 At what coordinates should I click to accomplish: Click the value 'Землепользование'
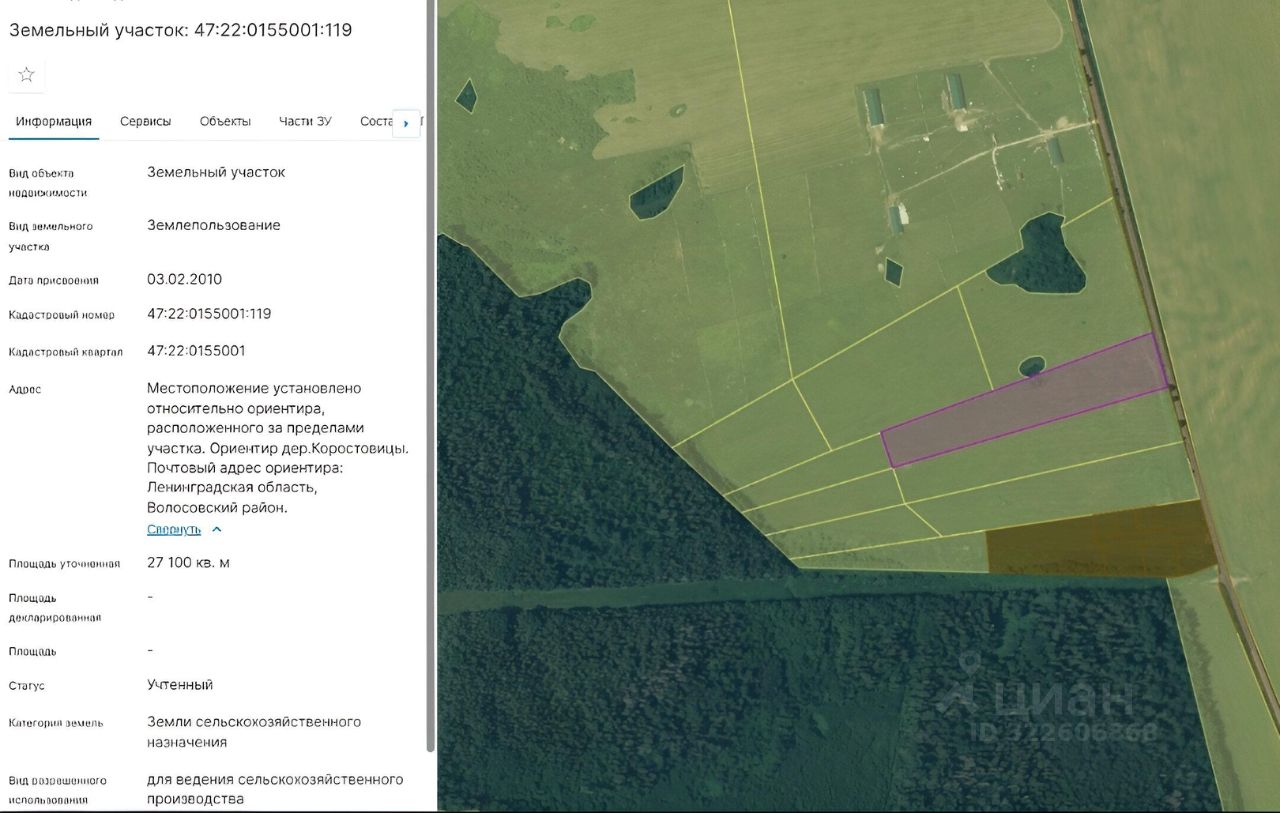(214, 225)
